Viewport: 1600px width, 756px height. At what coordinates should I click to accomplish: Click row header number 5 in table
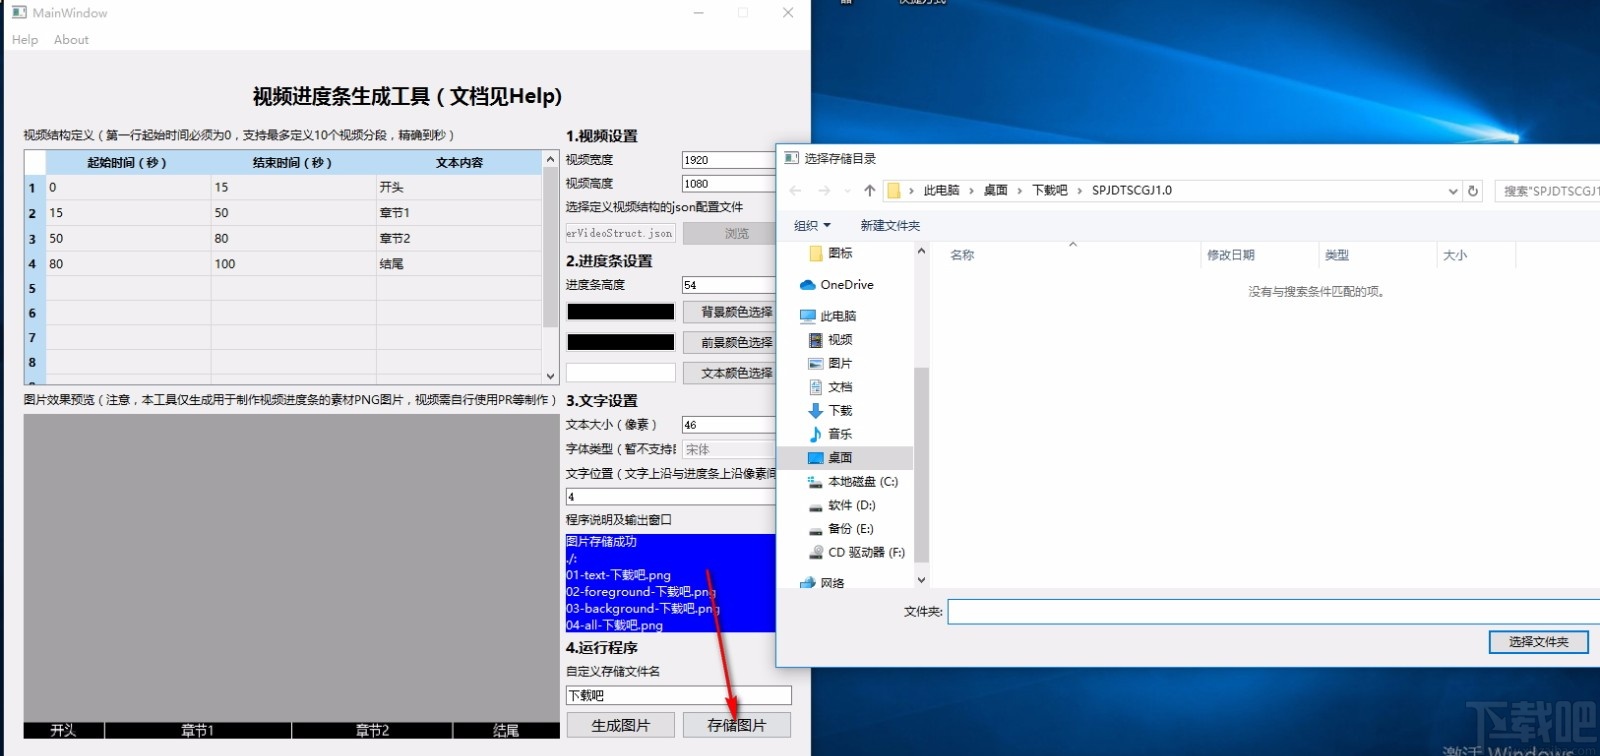33,289
